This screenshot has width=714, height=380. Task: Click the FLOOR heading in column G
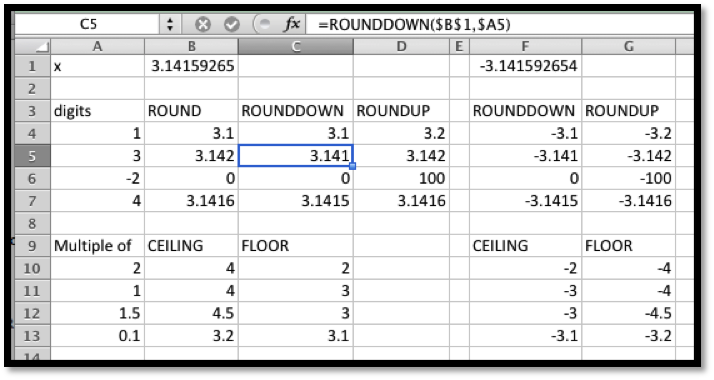[628, 246]
